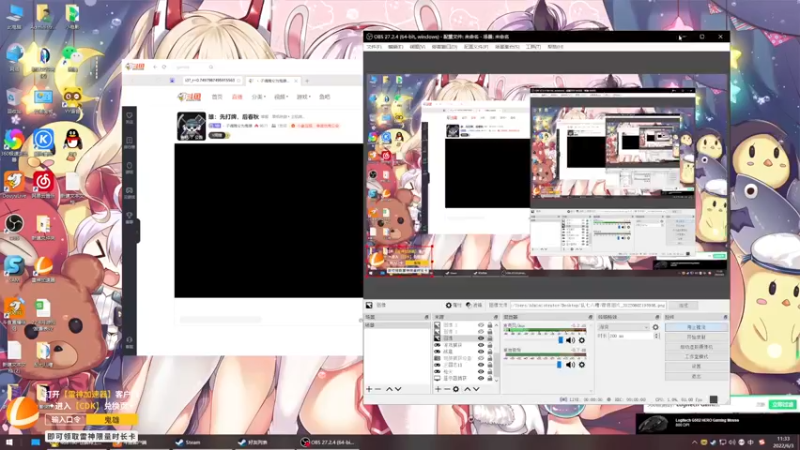The height and width of the screenshot is (450, 800).
Task: Click the streamer skull avatar thumbnail
Action: (191, 127)
